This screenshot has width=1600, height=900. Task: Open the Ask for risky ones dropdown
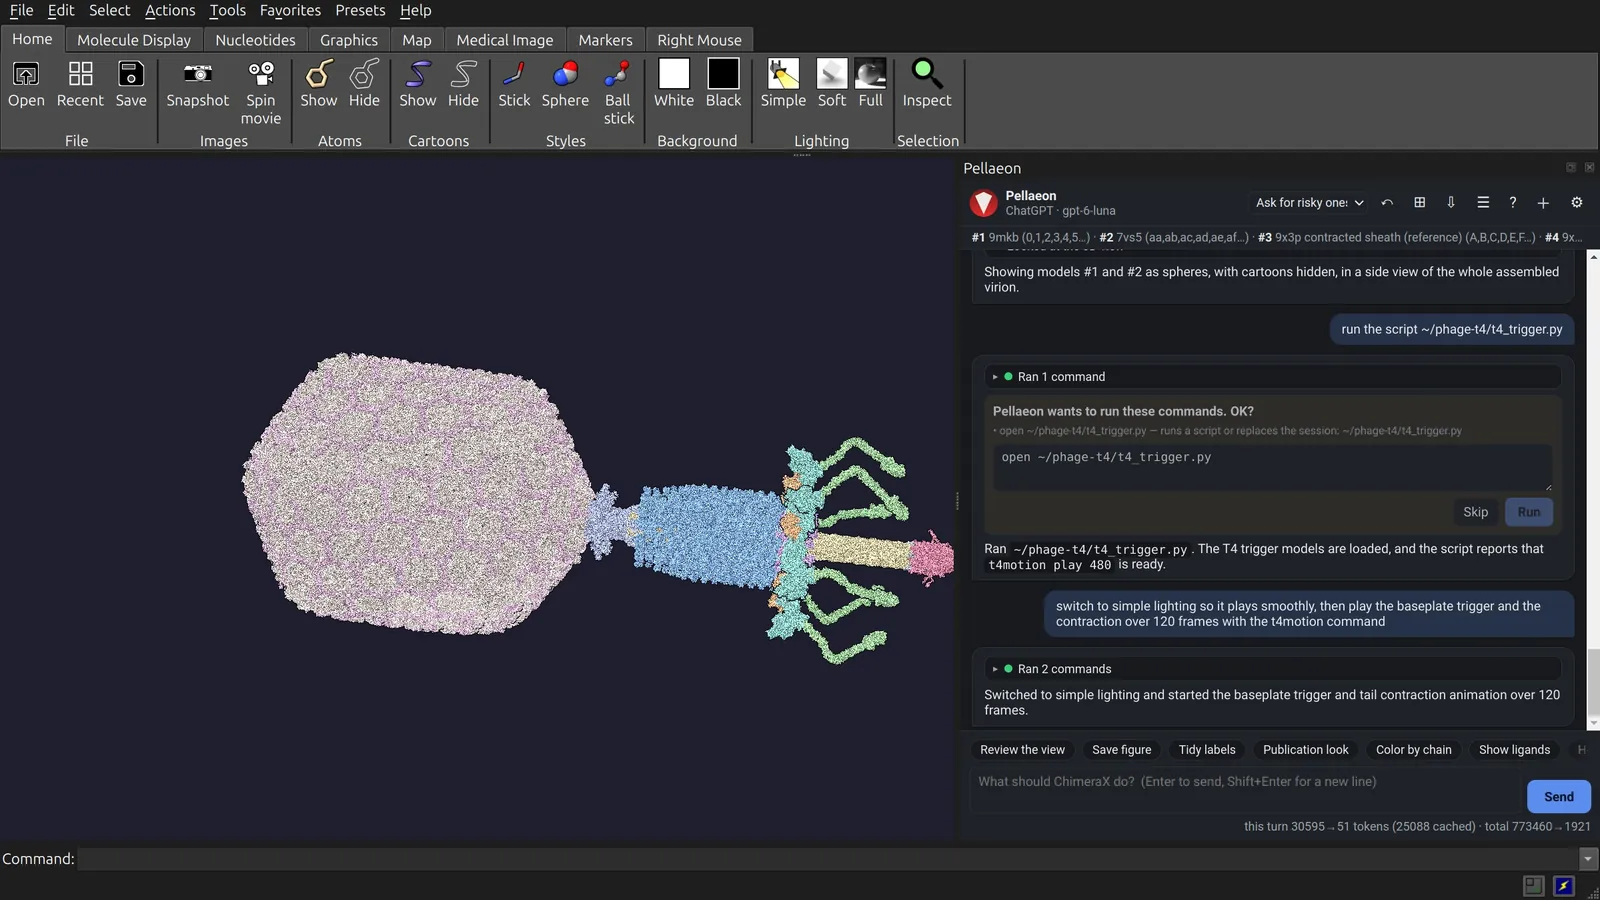coord(1309,203)
